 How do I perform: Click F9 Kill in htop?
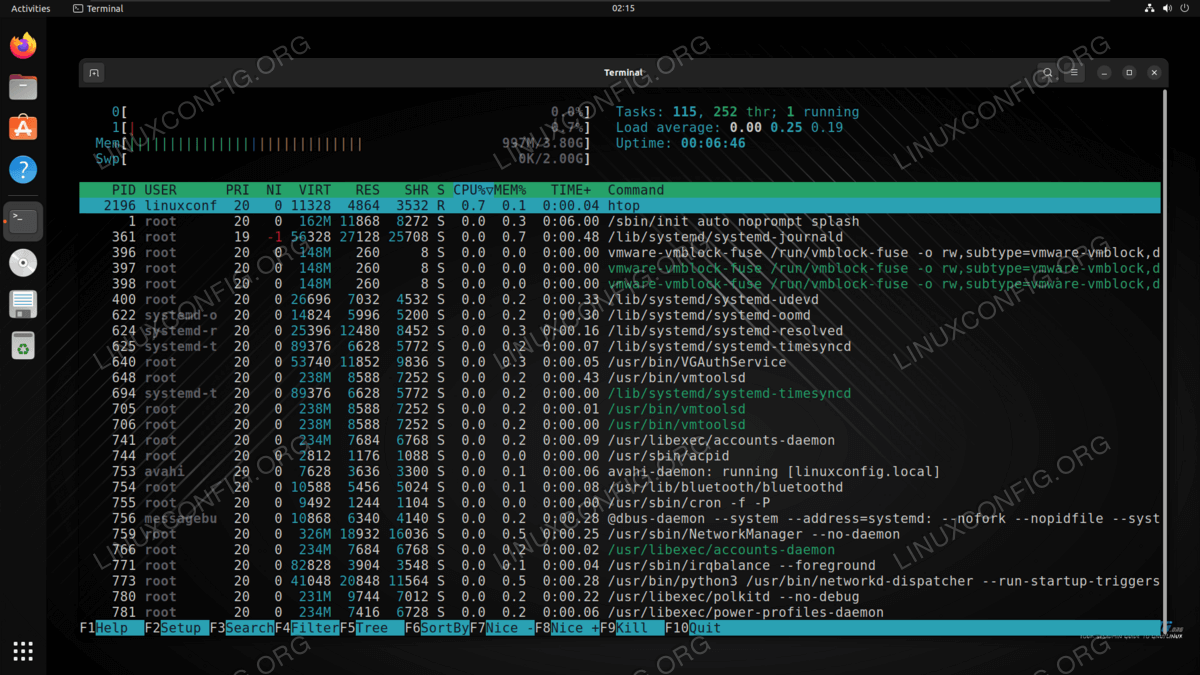click(632, 628)
